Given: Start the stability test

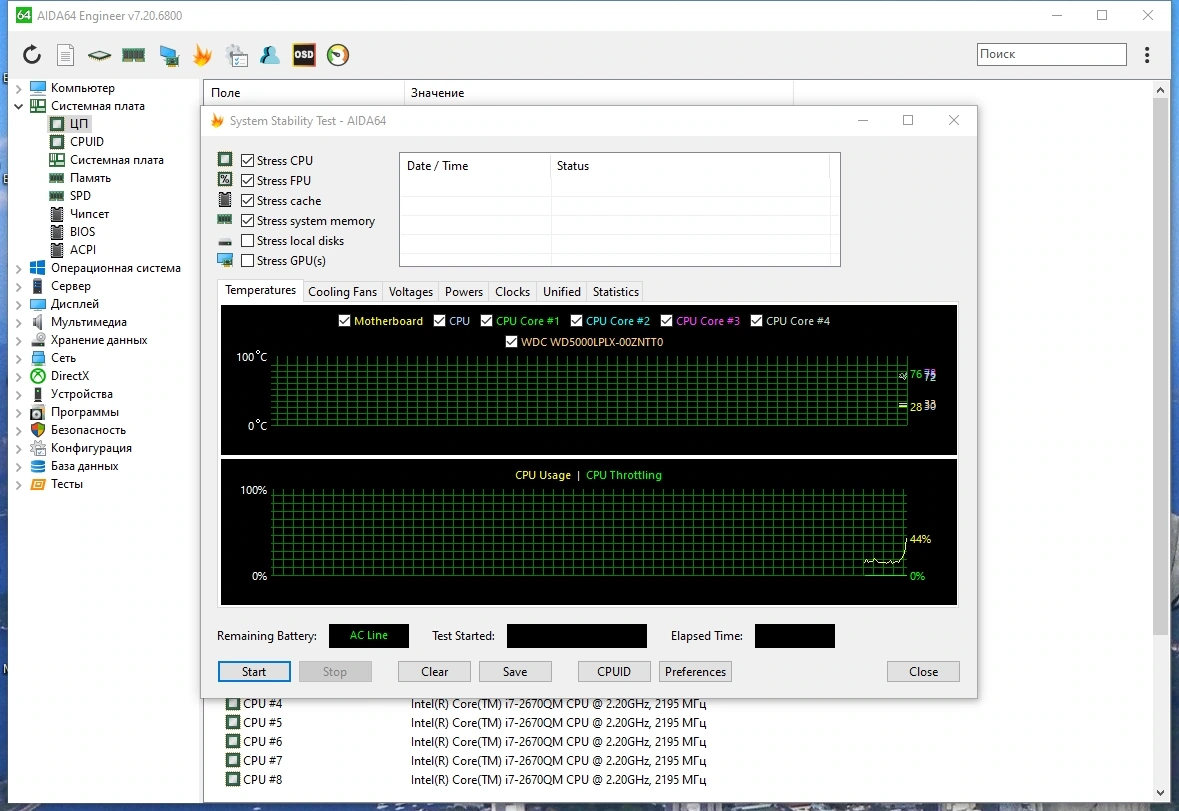Looking at the screenshot, I should (x=254, y=671).
